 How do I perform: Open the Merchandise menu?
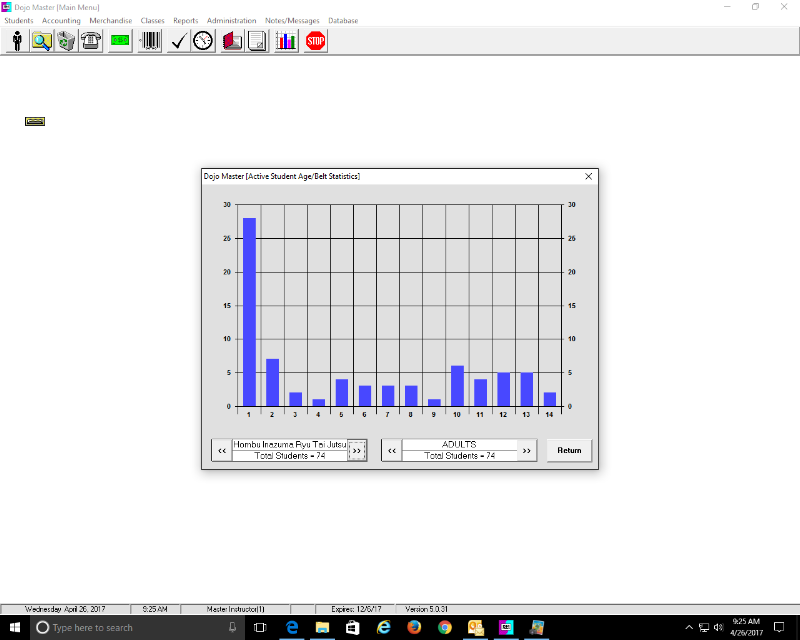click(111, 20)
